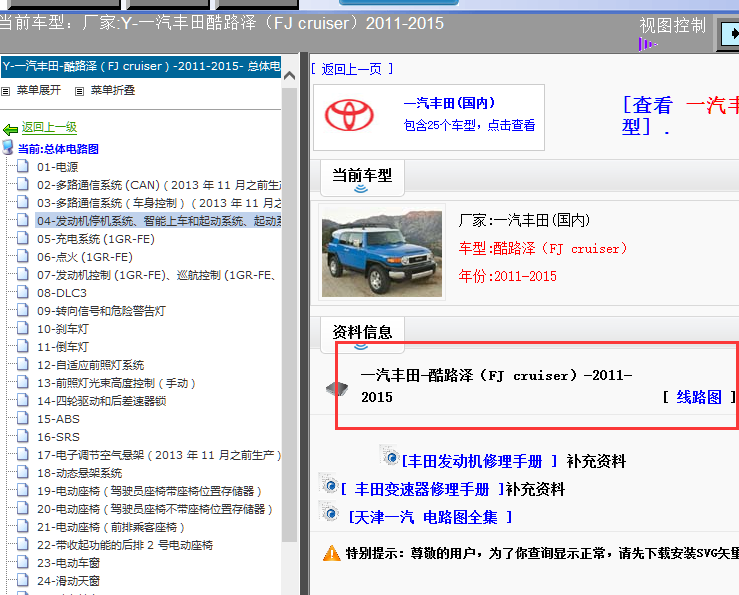Select 19-电动座椅（带座椅位置存储器）
This screenshot has width=739, height=595.
click(x=149, y=491)
